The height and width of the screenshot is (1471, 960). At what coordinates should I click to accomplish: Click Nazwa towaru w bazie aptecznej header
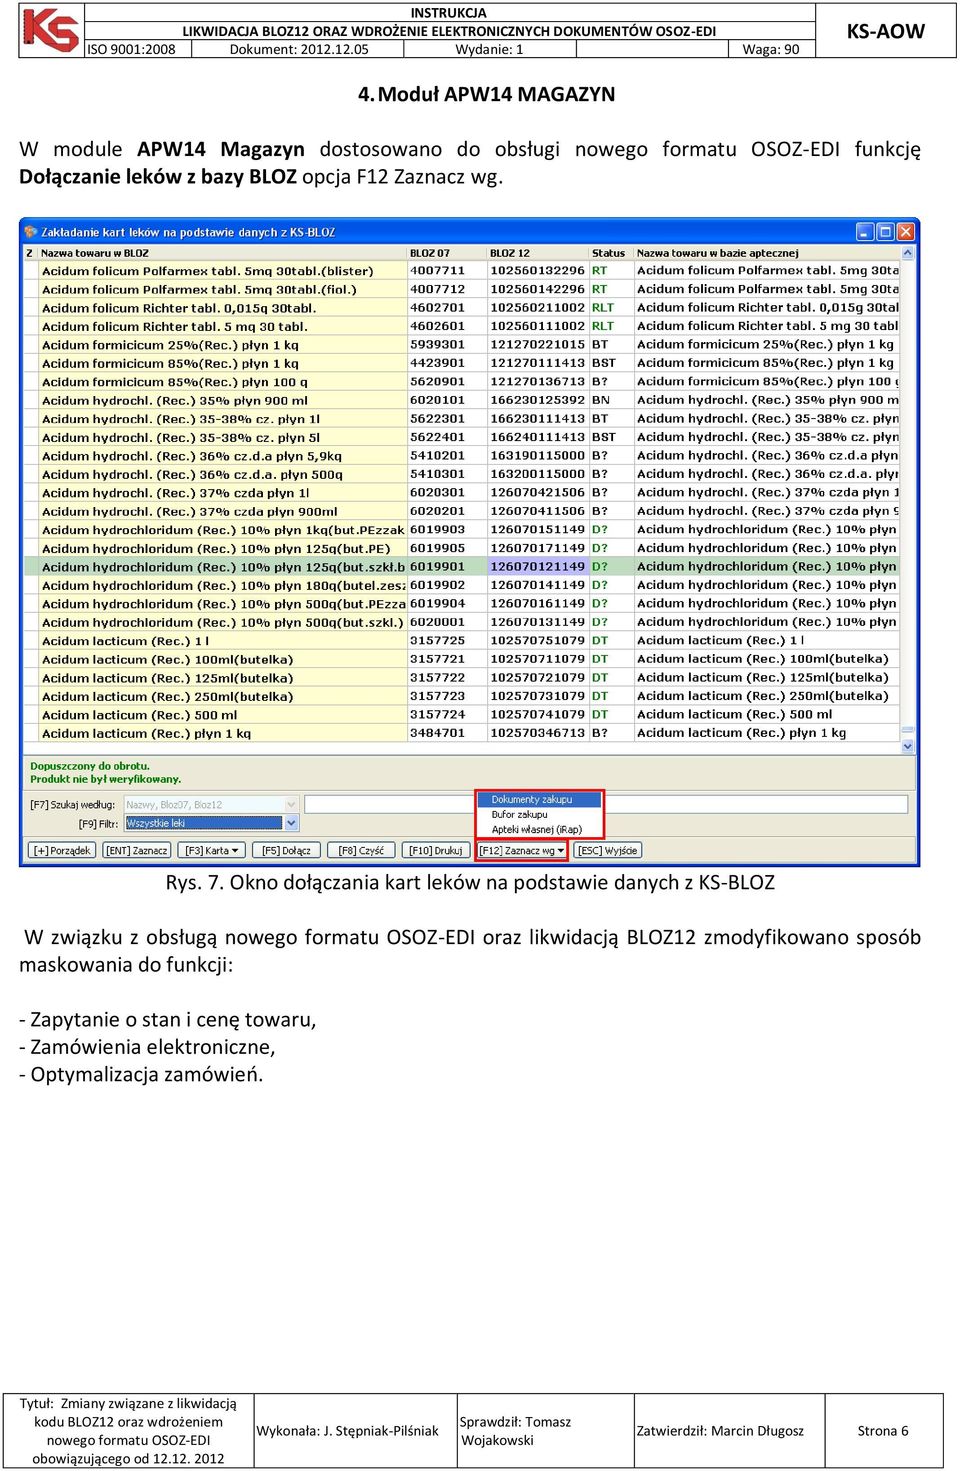click(767, 254)
